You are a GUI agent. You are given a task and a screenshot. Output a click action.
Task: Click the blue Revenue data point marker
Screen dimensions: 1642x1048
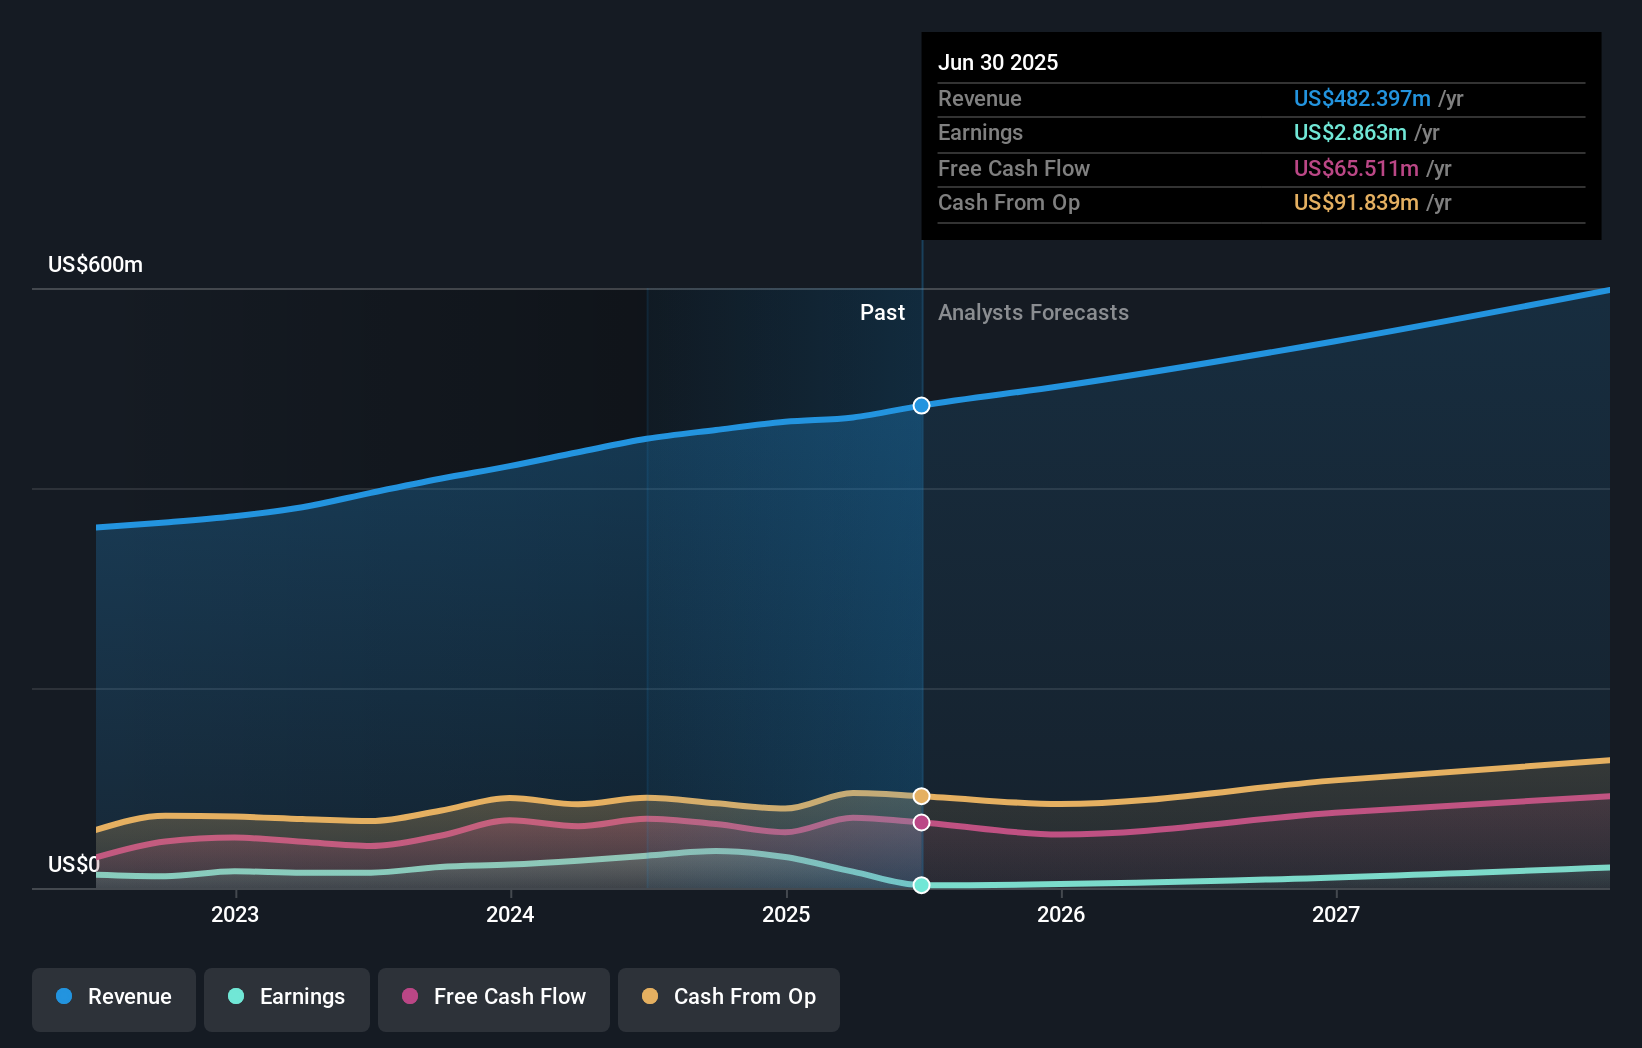[921, 405]
